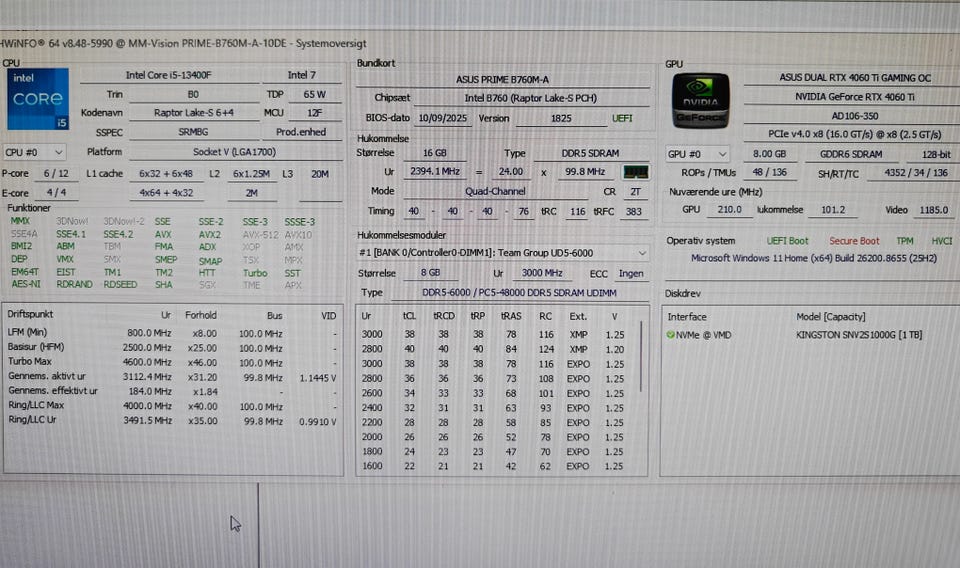Click the NVIDIA GeForce logo
960x568 pixels.
click(700, 101)
